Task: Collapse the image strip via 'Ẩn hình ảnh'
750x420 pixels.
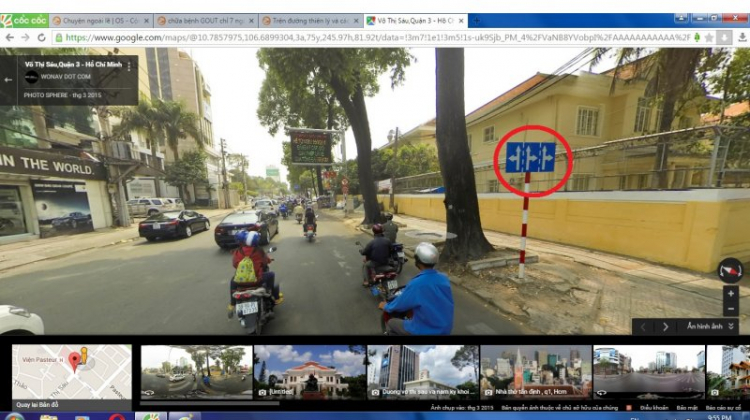Action: (x=709, y=326)
